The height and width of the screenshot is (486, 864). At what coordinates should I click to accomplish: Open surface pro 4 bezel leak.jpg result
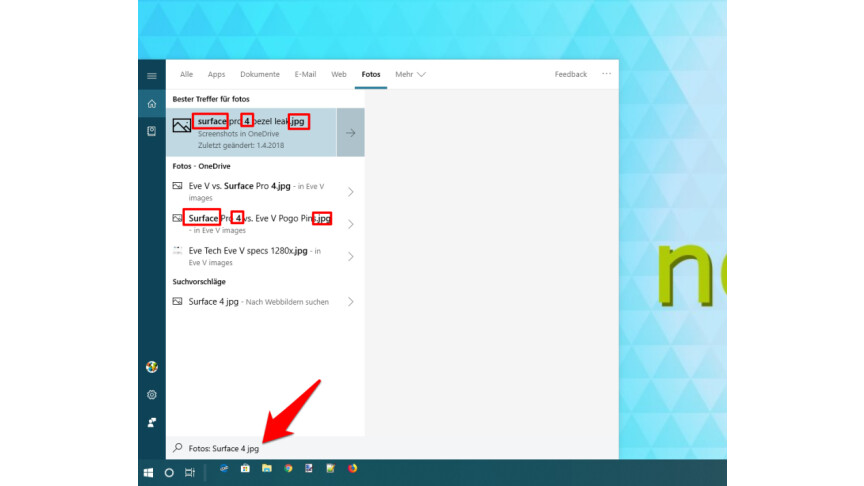(251, 133)
